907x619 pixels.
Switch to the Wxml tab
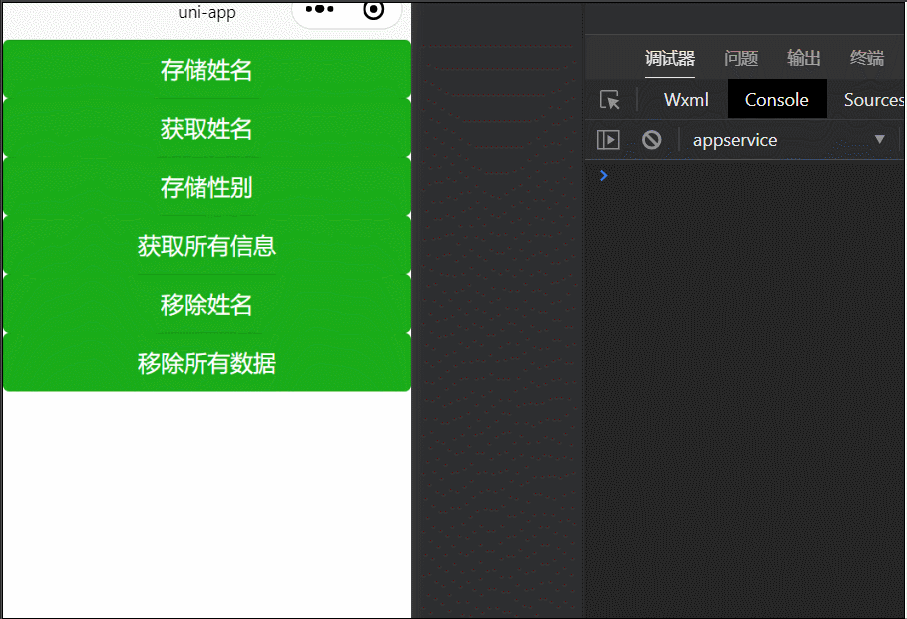[x=685, y=99]
